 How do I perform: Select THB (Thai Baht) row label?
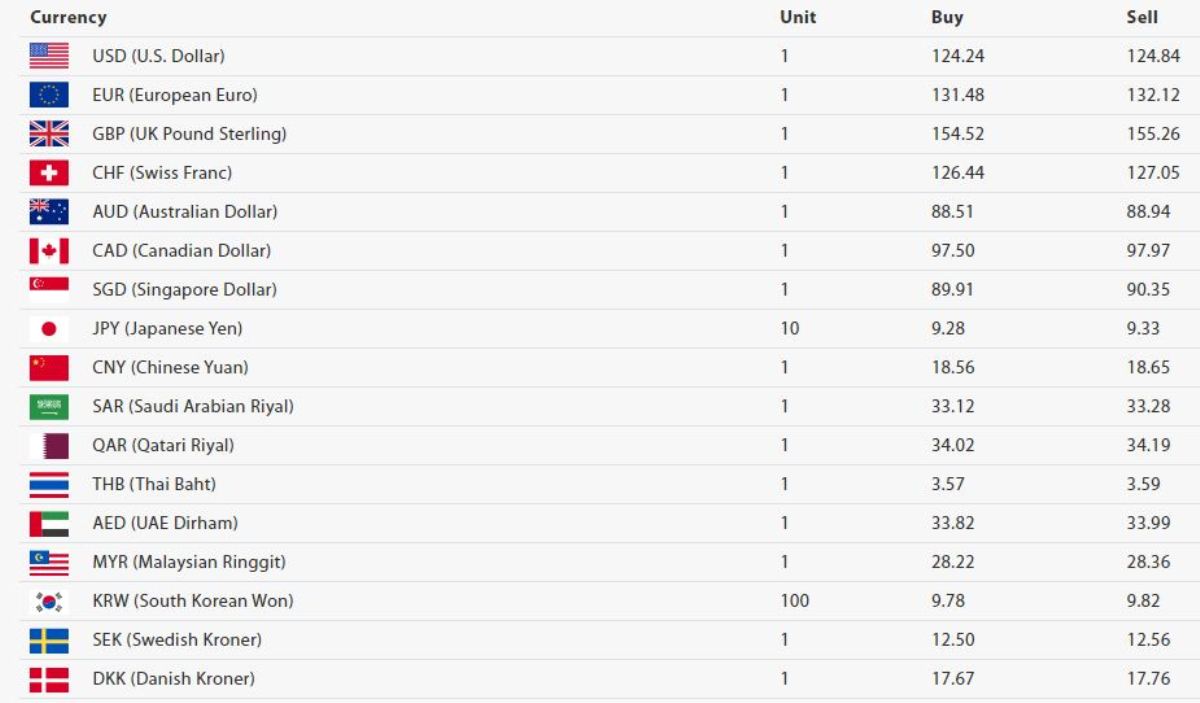point(154,484)
